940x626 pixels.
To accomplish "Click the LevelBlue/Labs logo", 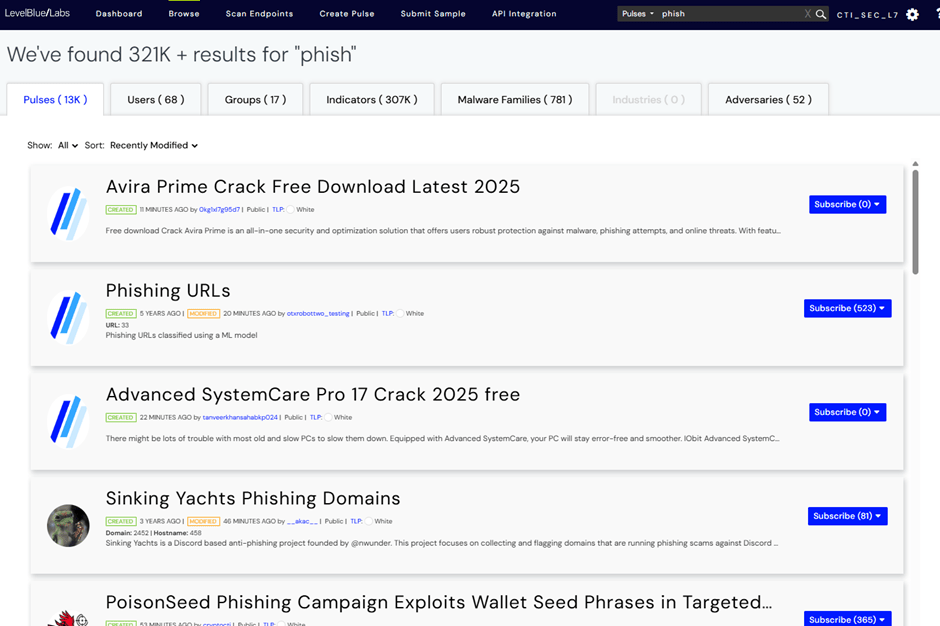I will tap(37, 14).
